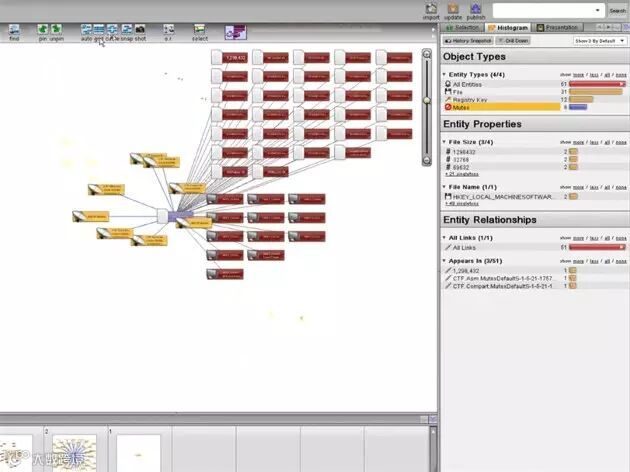This screenshot has width=630, height=472.
Task: Select the All Links relationship row
Action: [502, 248]
